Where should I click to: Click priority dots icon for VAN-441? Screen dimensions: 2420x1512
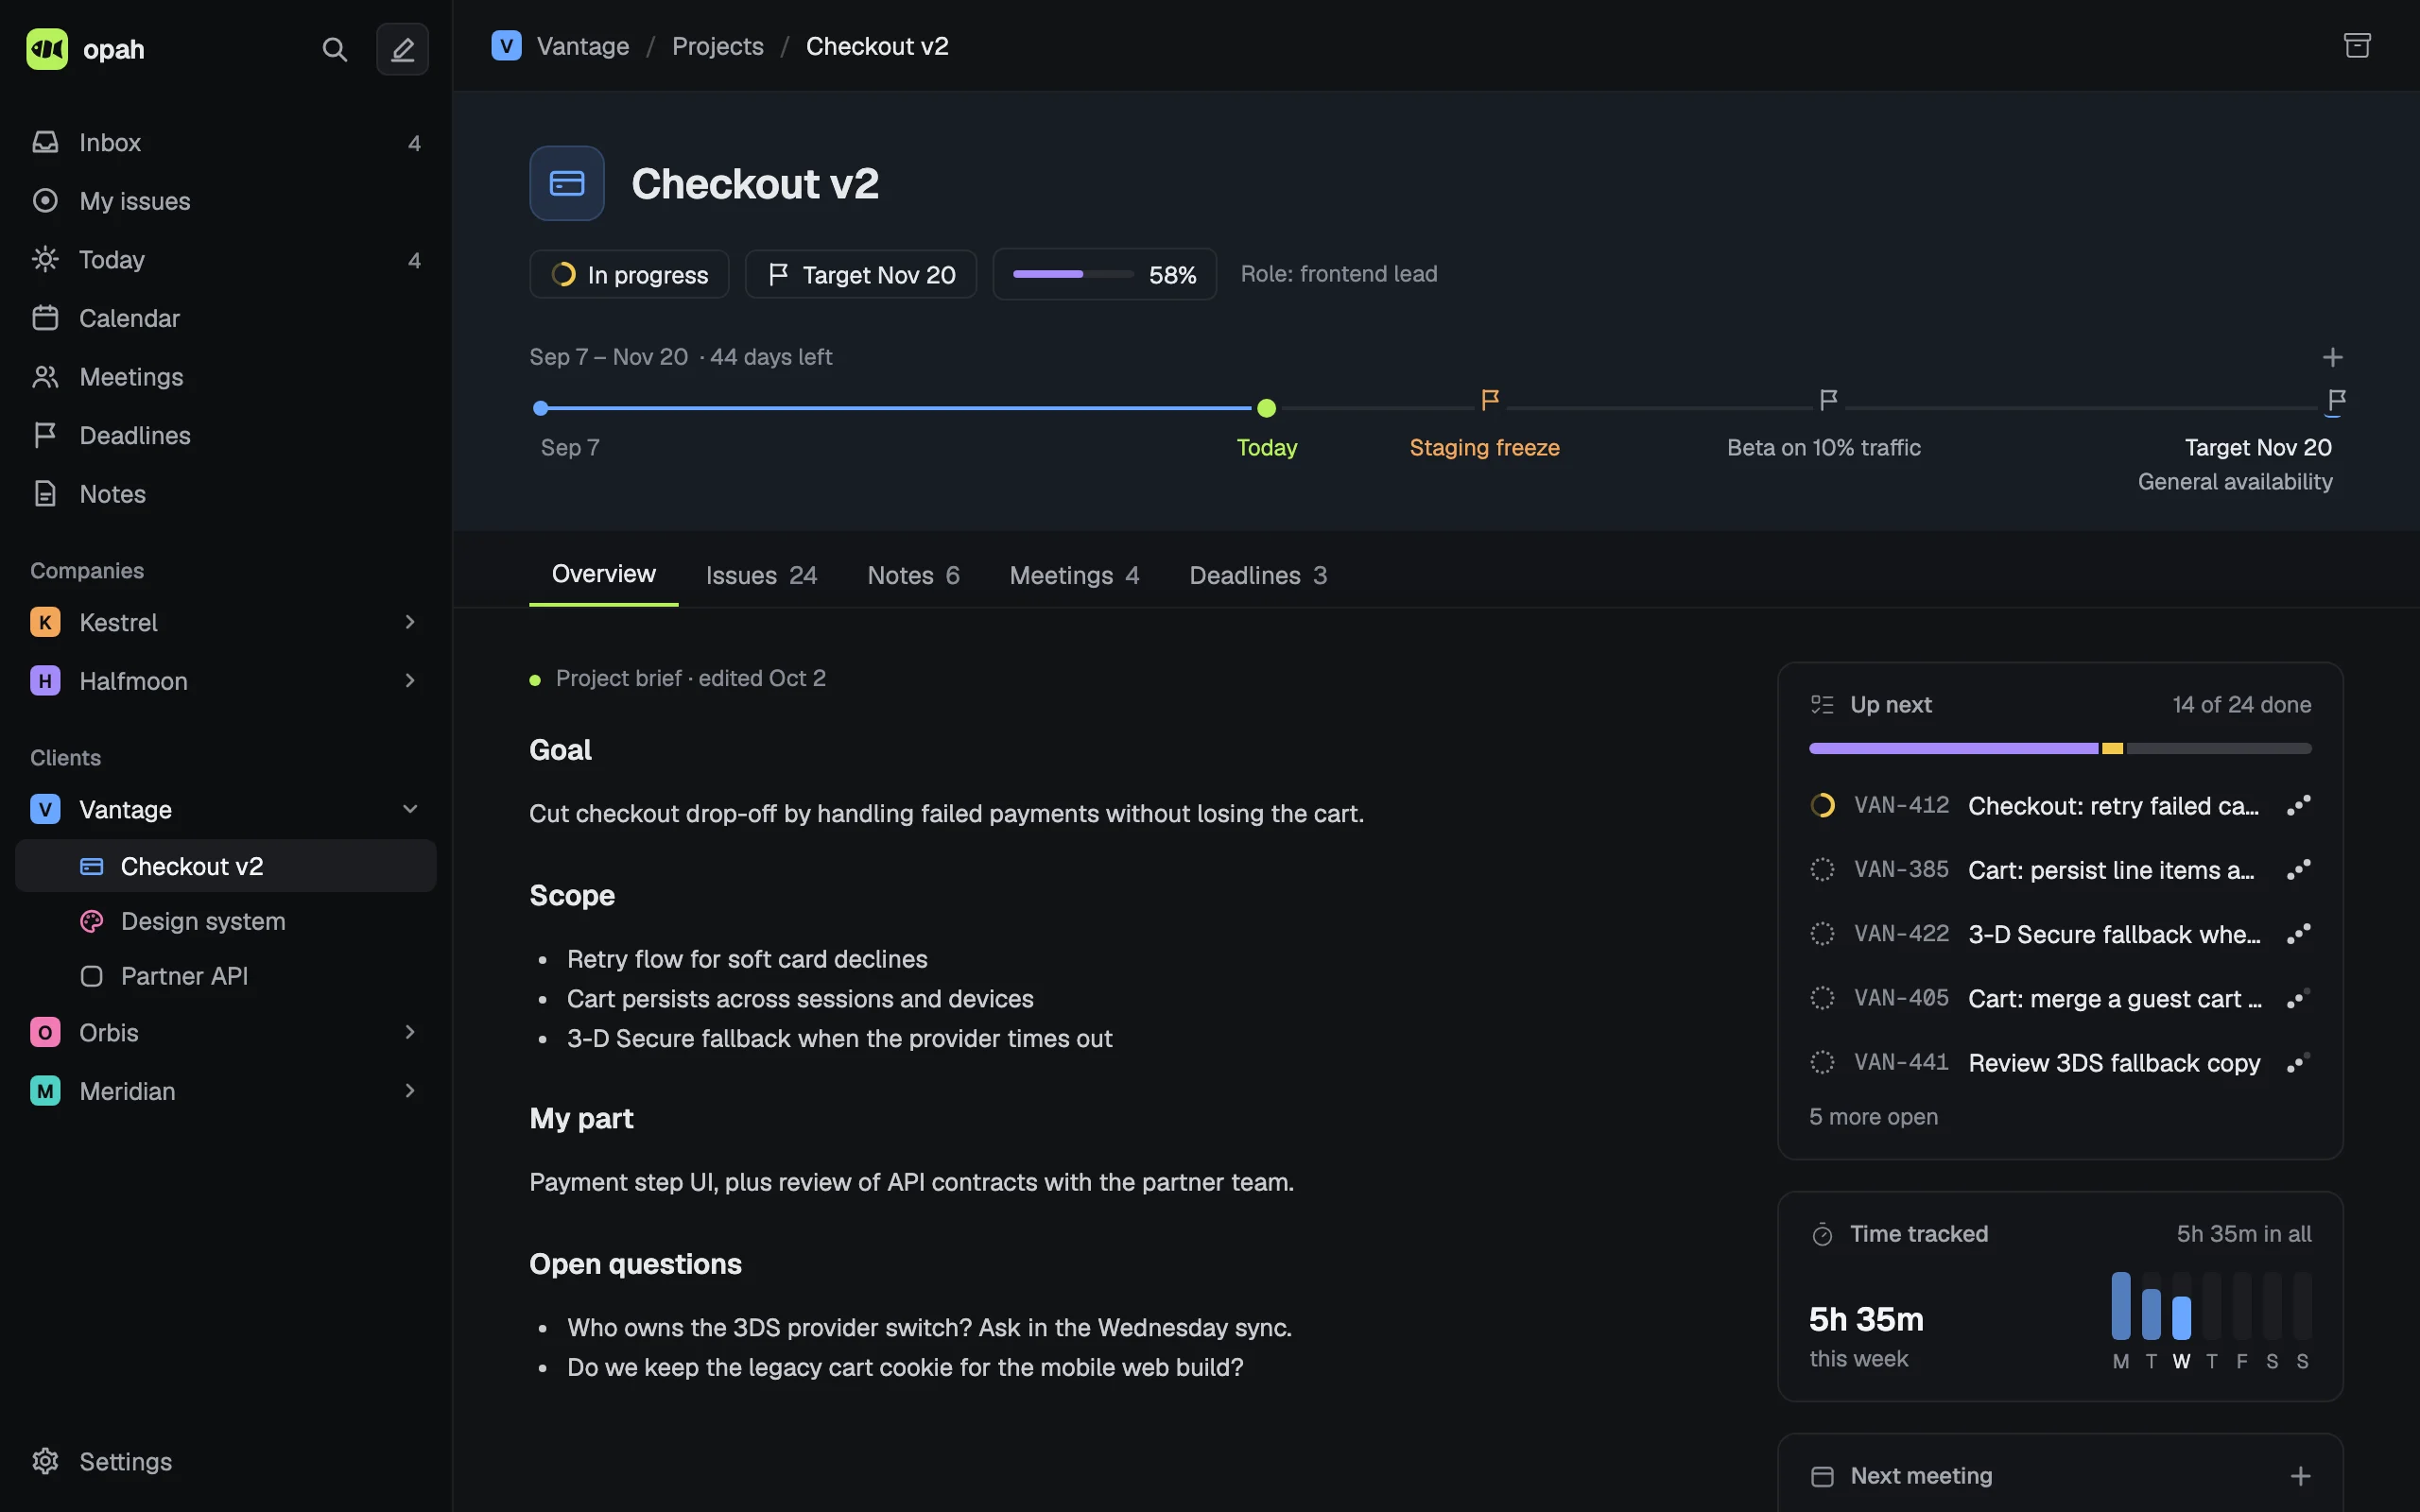point(2298,1063)
